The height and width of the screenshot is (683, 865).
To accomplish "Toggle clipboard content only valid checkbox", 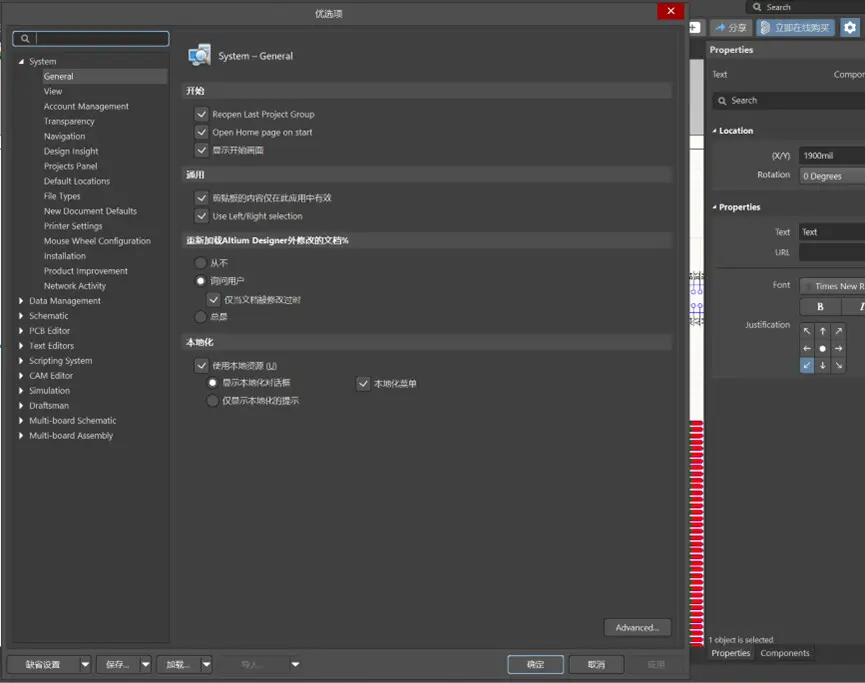I will (201, 198).
